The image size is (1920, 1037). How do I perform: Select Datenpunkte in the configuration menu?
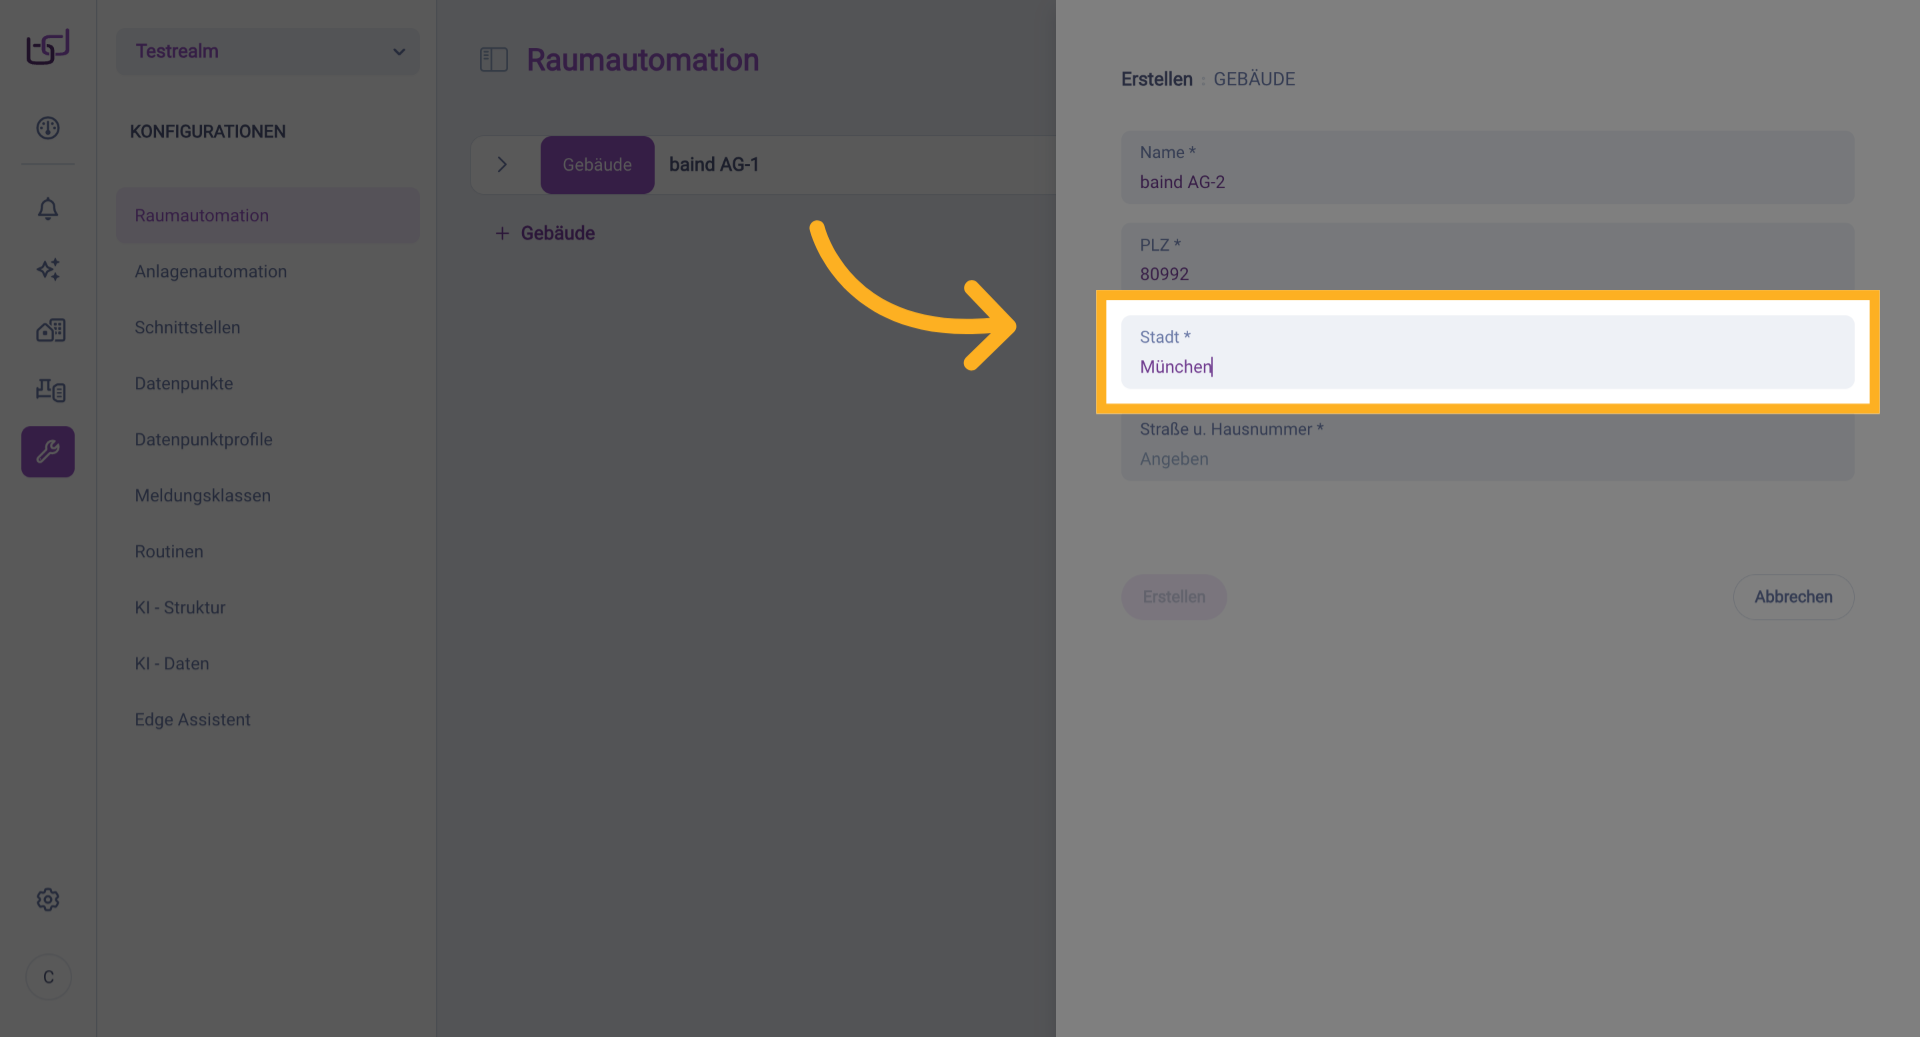(x=184, y=384)
